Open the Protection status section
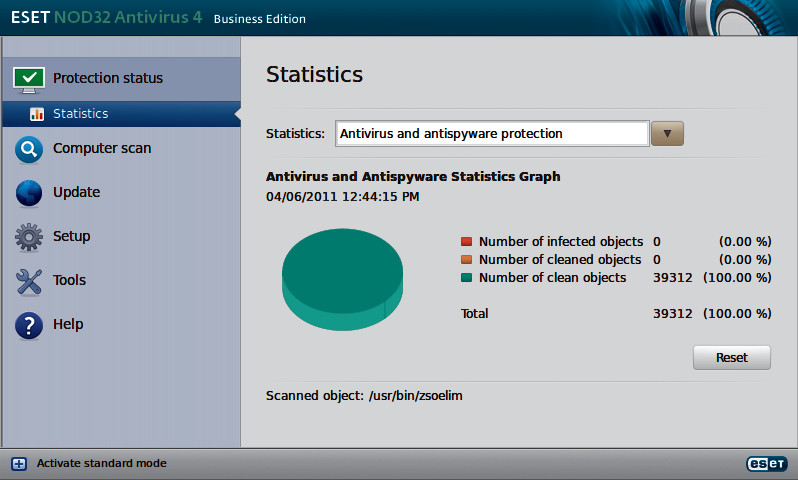This screenshot has width=798, height=480. (121, 78)
